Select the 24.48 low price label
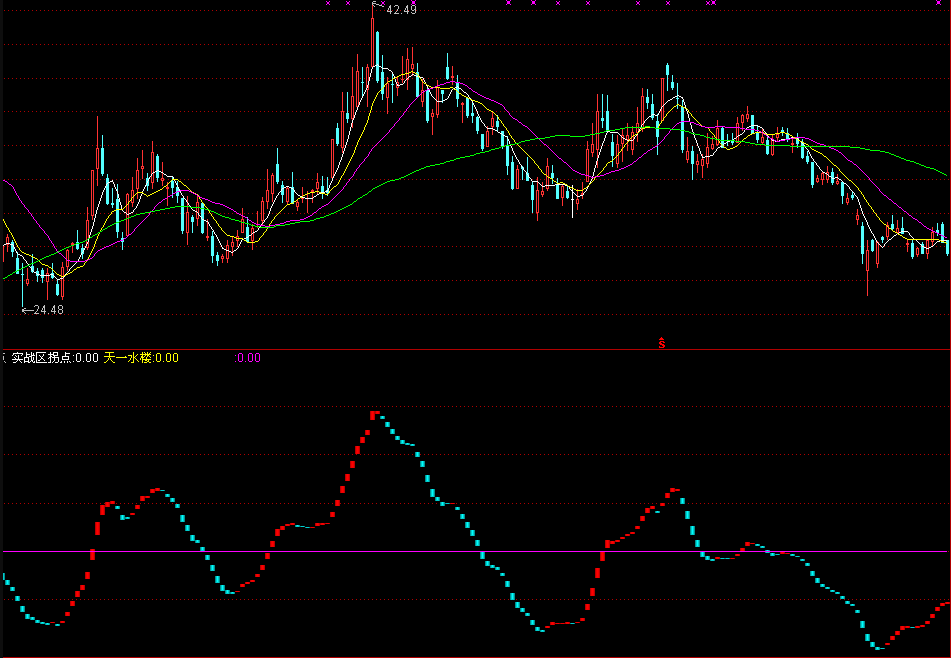 pyautogui.click(x=48, y=310)
